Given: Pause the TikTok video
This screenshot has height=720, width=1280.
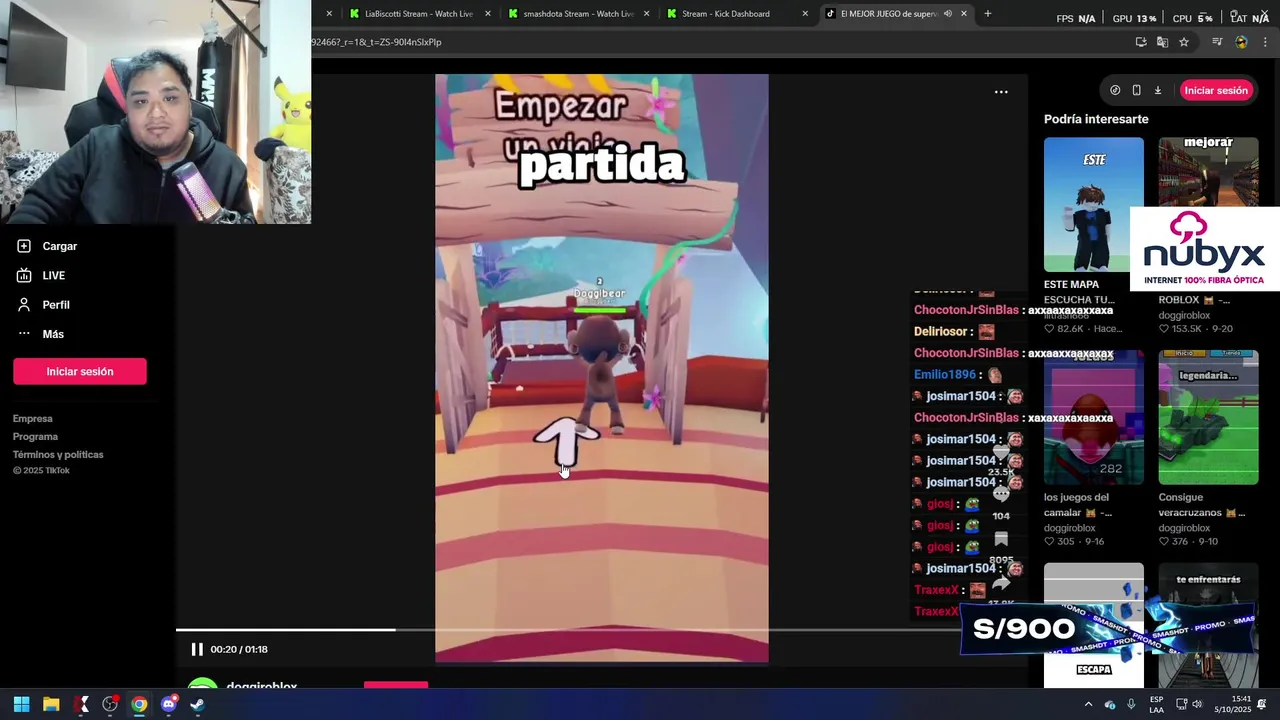Looking at the screenshot, I should [197, 649].
